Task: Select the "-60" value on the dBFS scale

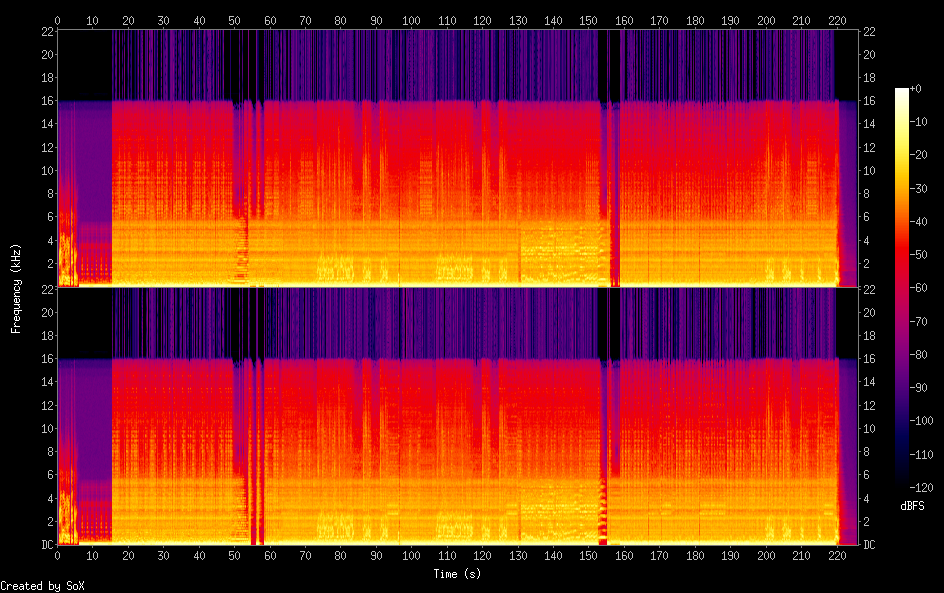Action: coord(918,288)
